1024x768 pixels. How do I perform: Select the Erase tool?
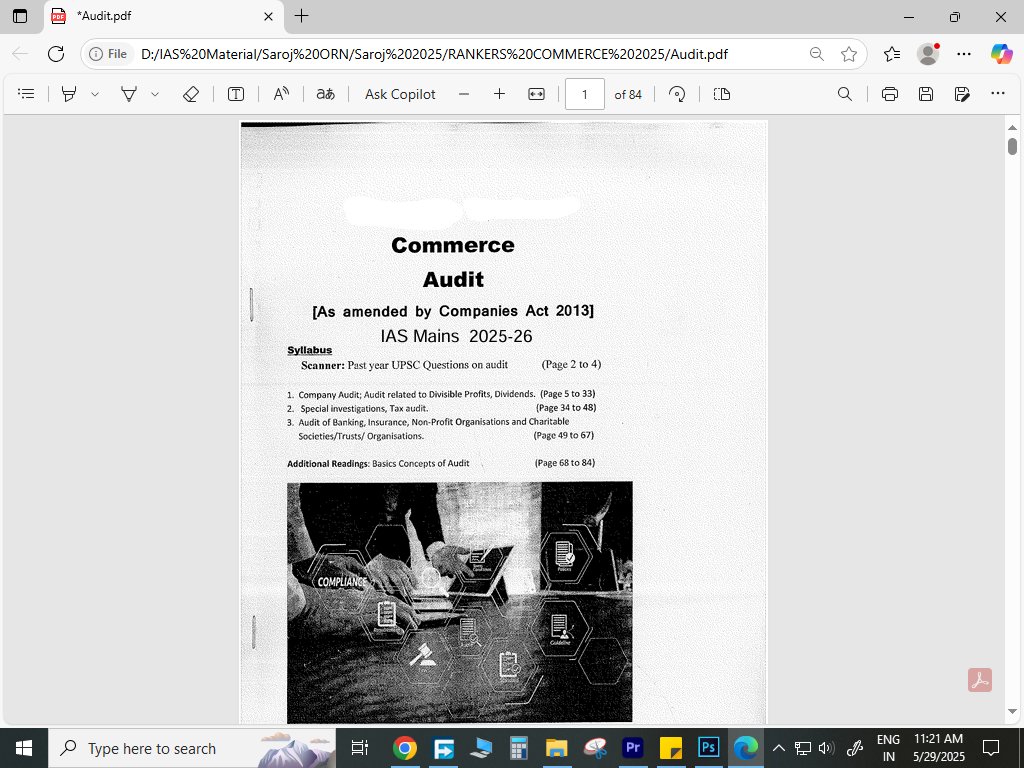point(191,94)
